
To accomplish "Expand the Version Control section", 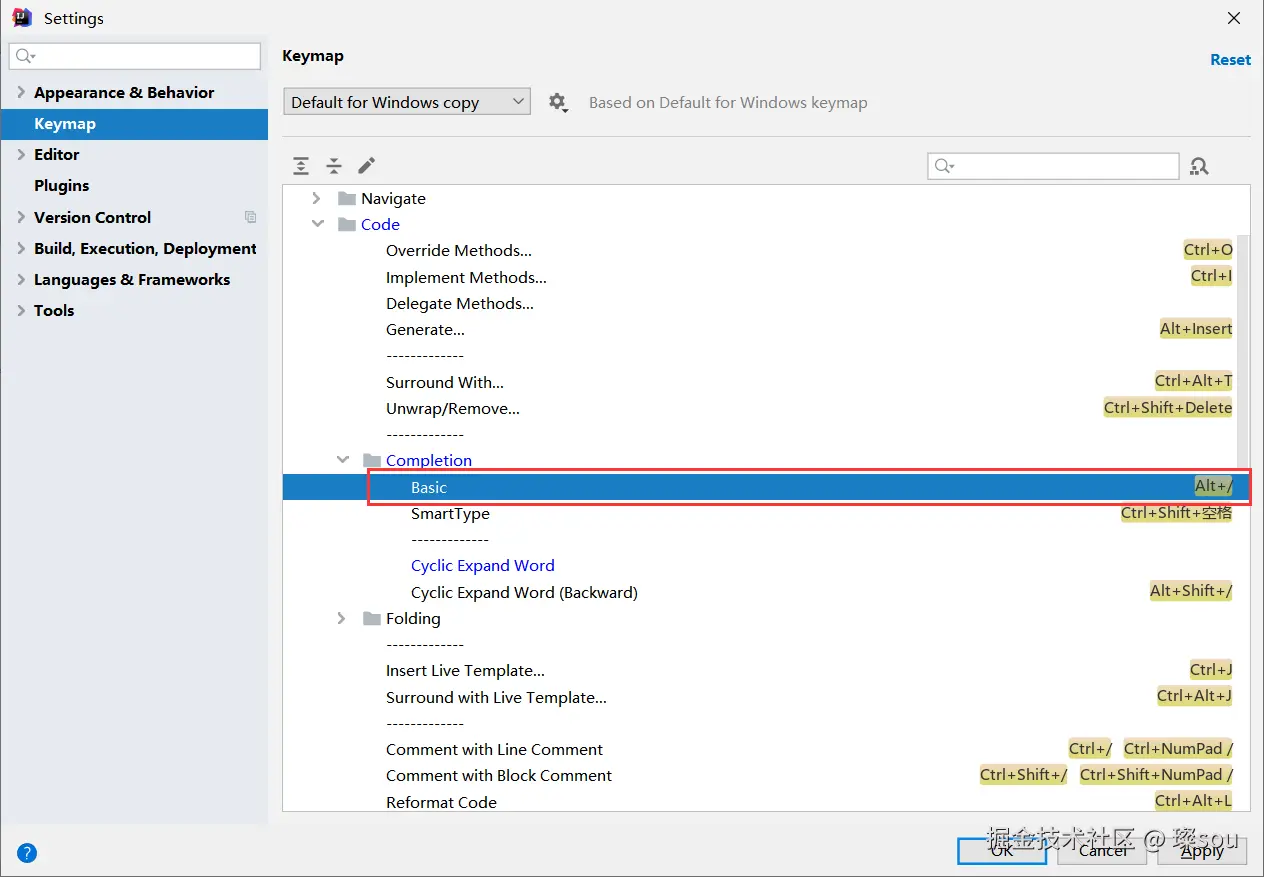I will click(21, 217).
